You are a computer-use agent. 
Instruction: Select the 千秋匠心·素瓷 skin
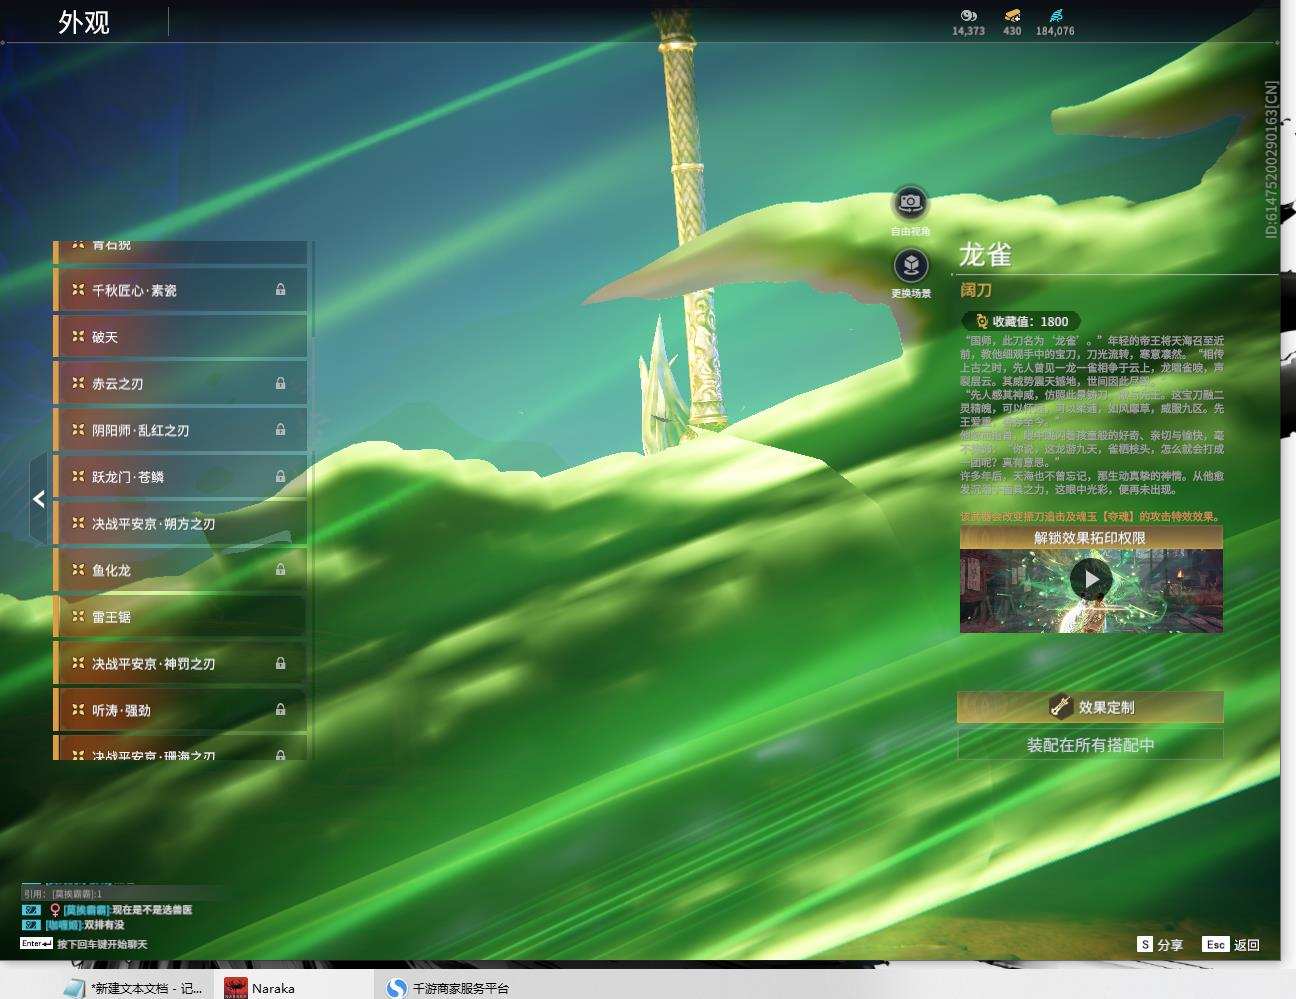click(180, 290)
